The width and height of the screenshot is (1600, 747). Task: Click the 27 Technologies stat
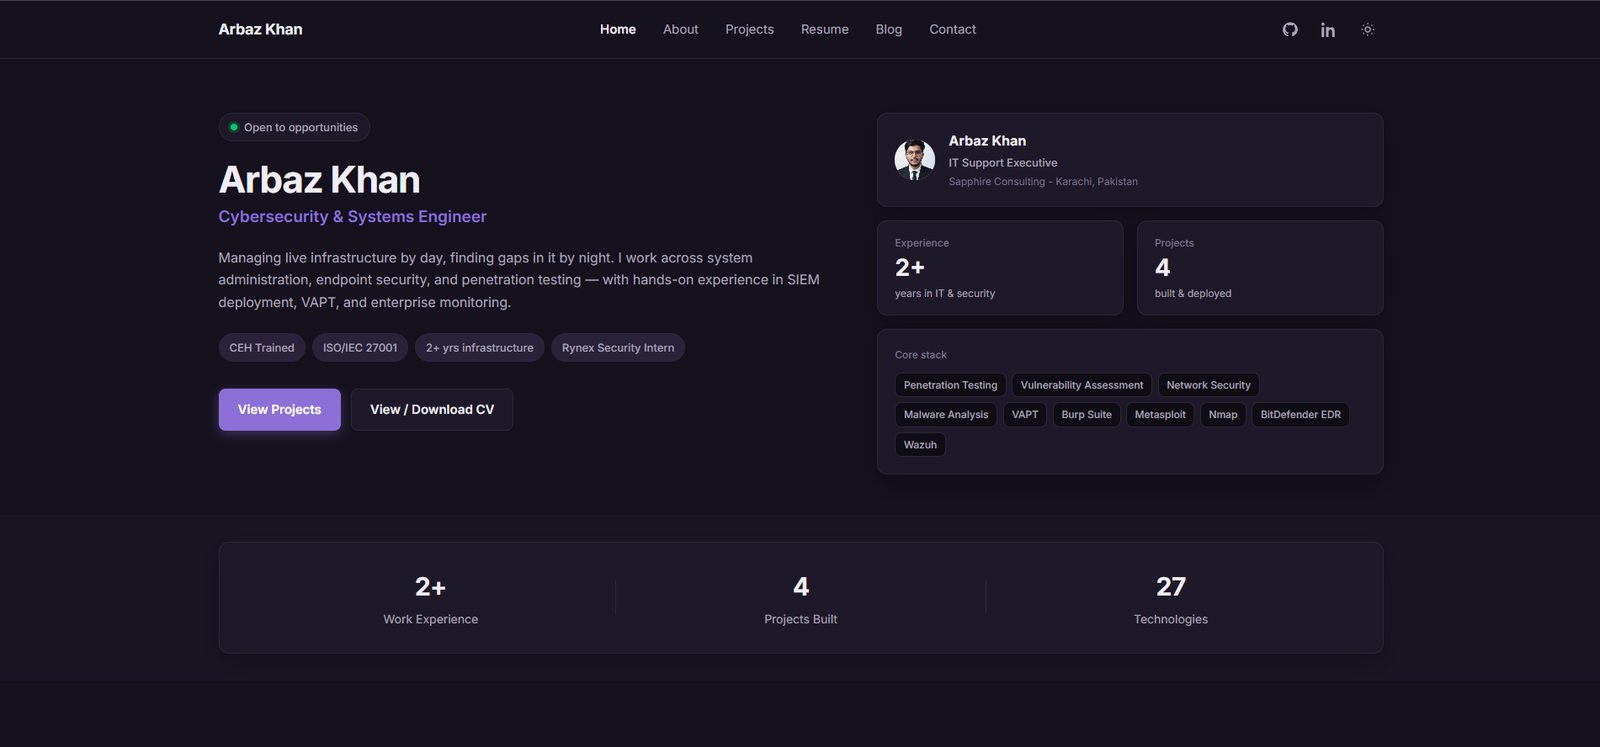click(1171, 598)
